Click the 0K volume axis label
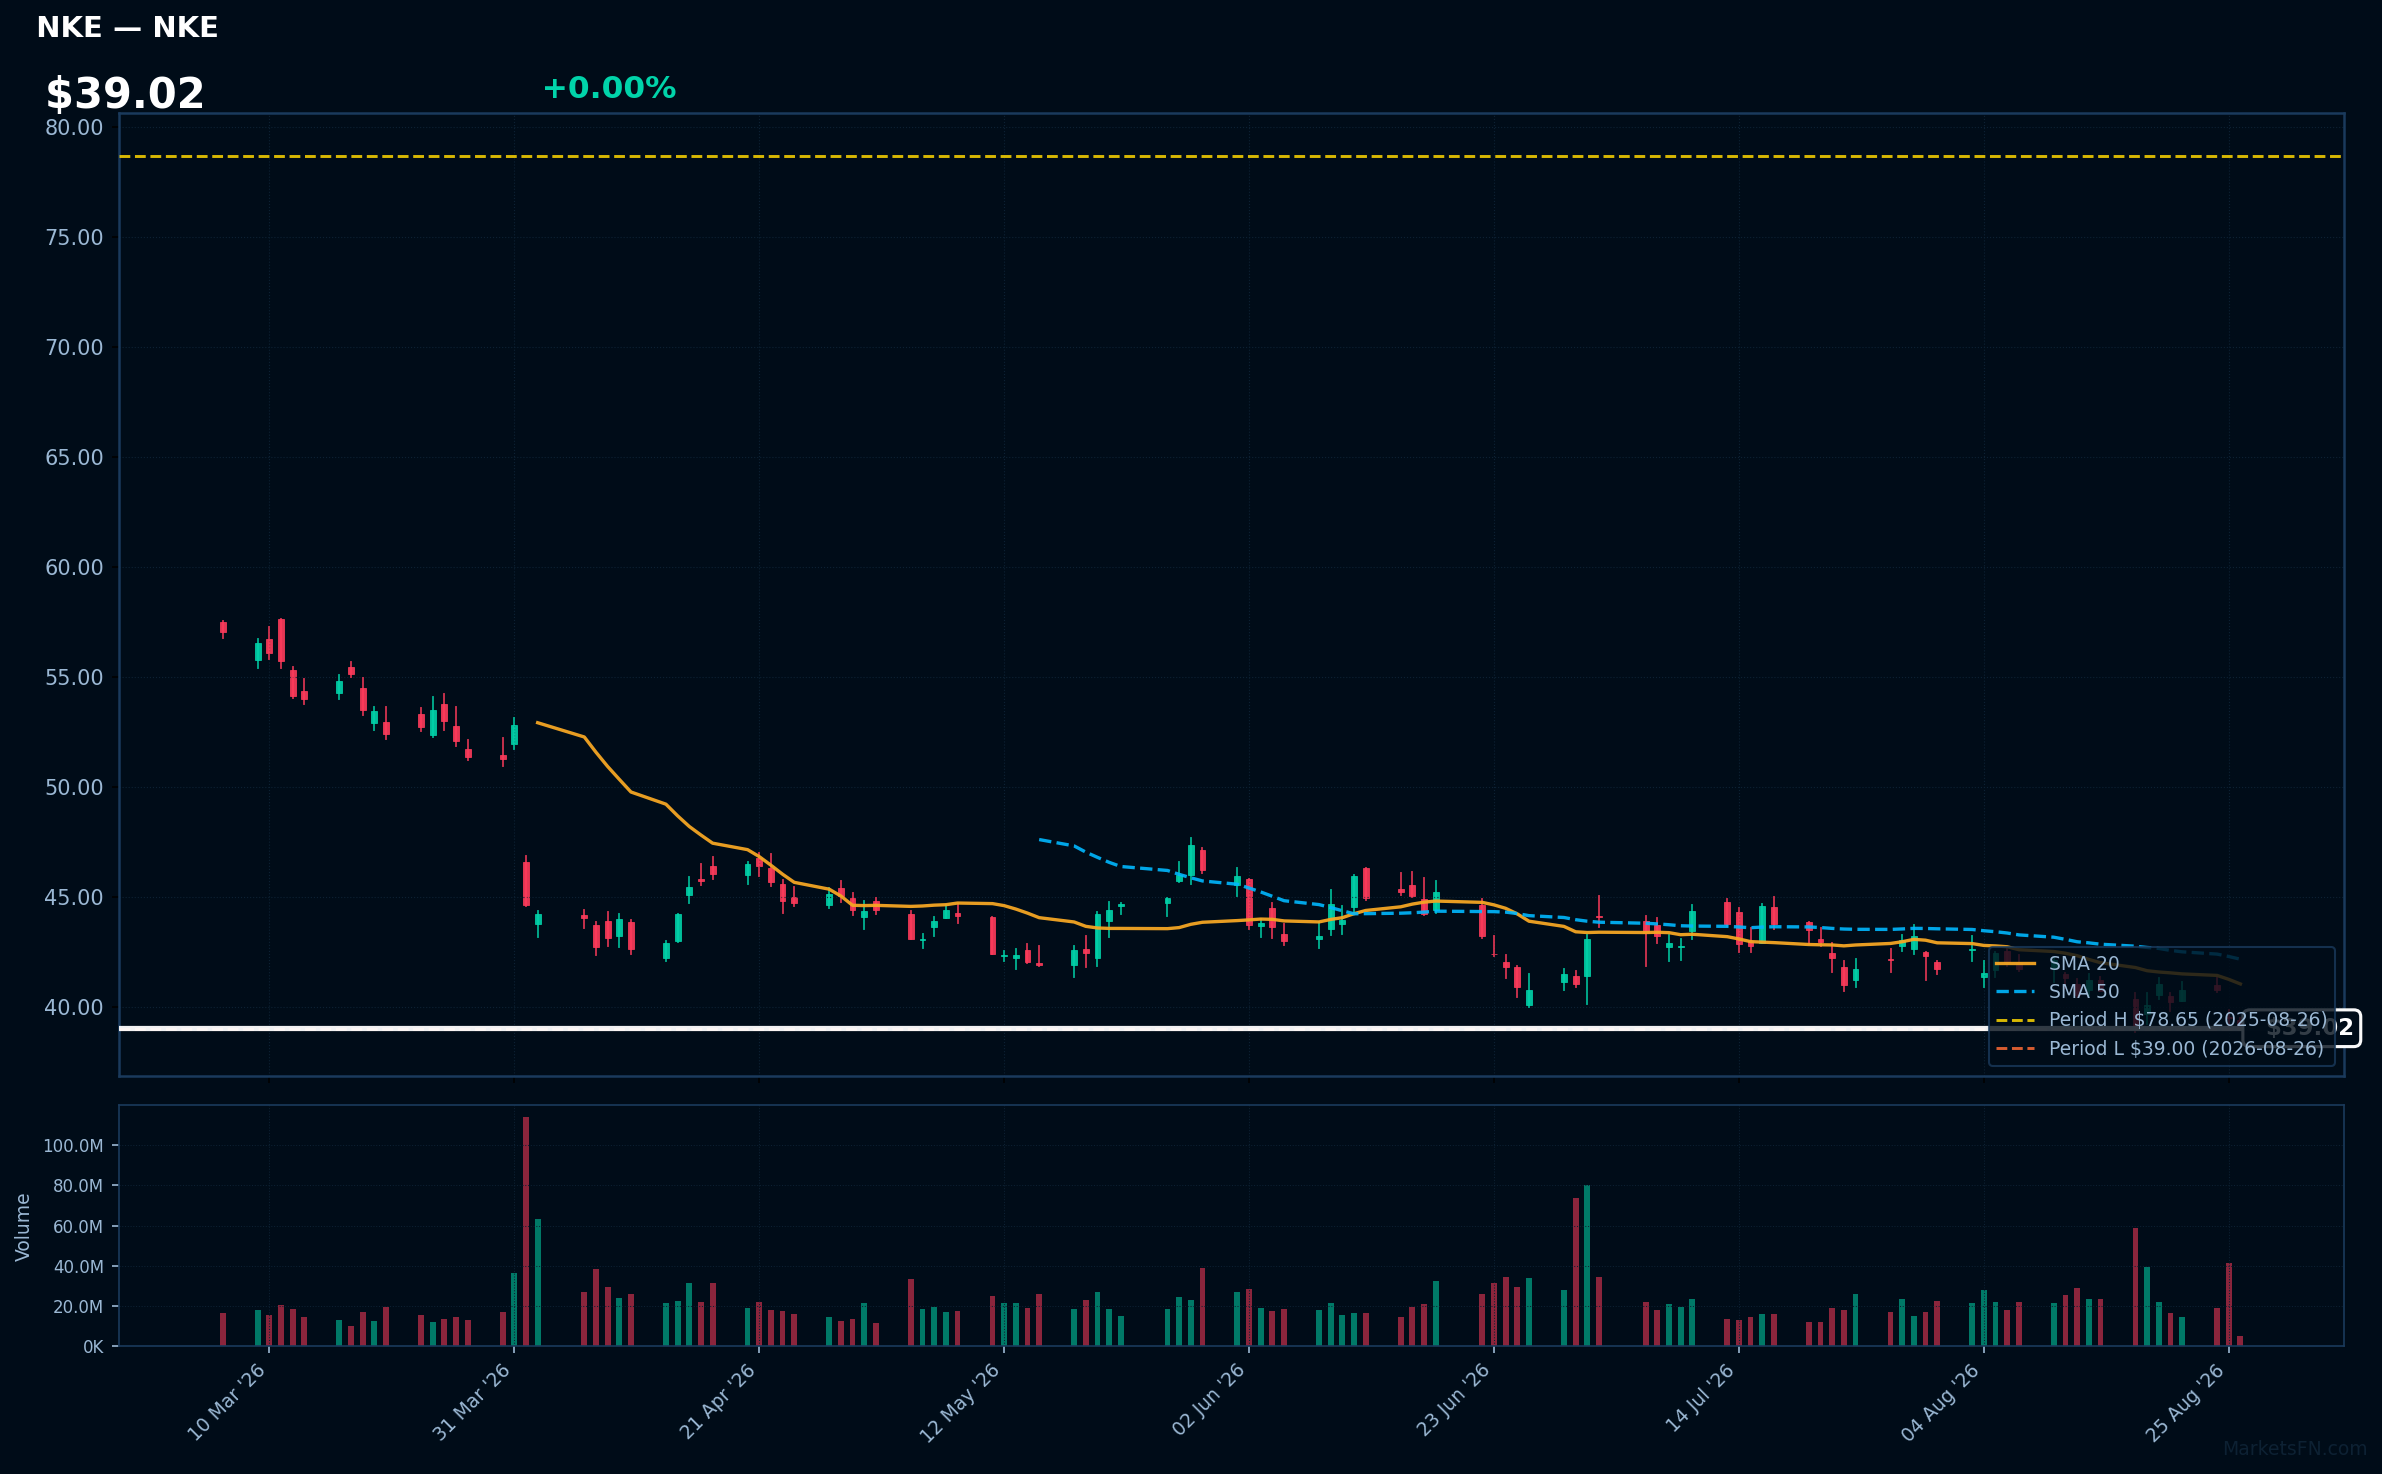The width and height of the screenshot is (2382, 1474). click(x=93, y=1347)
